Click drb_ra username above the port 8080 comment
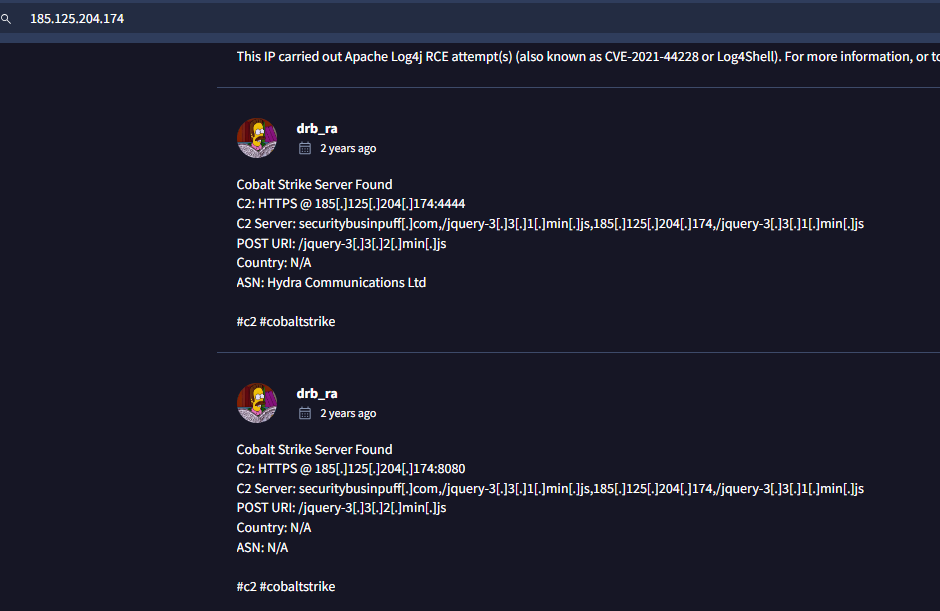Screen dimensions: 940x611 point(317,393)
